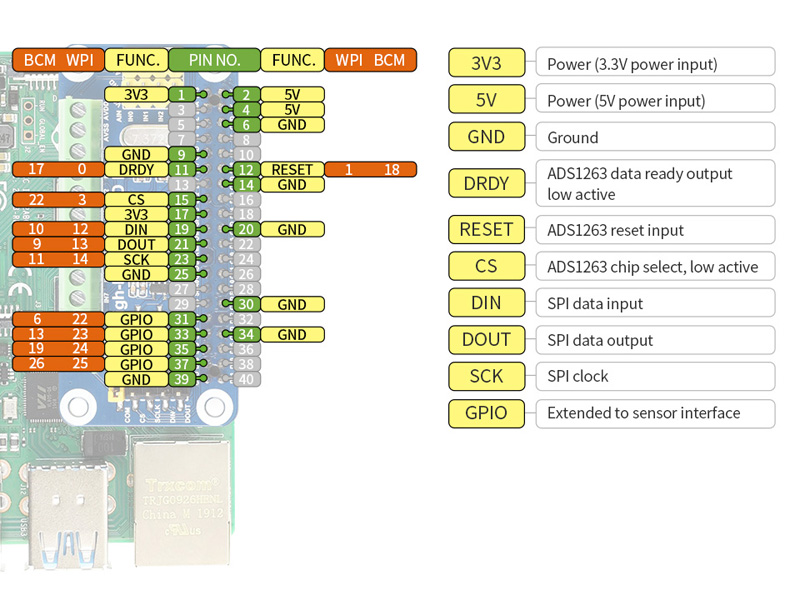Click the green pin number 2 box
The height and width of the screenshot is (600, 800).
pos(246,94)
